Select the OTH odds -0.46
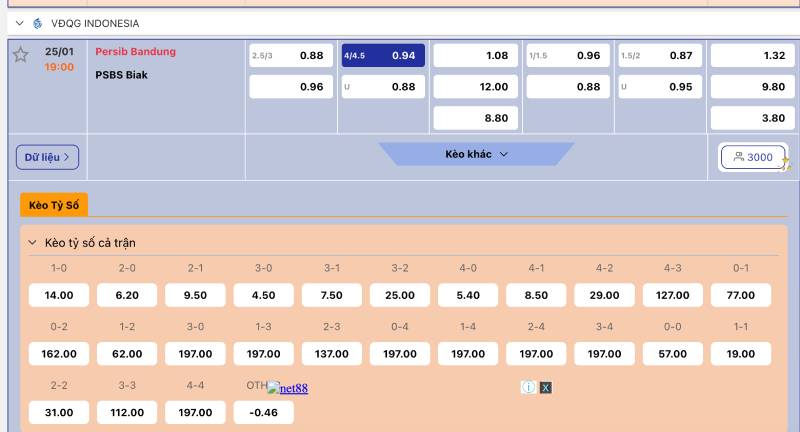 tap(263, 413)
